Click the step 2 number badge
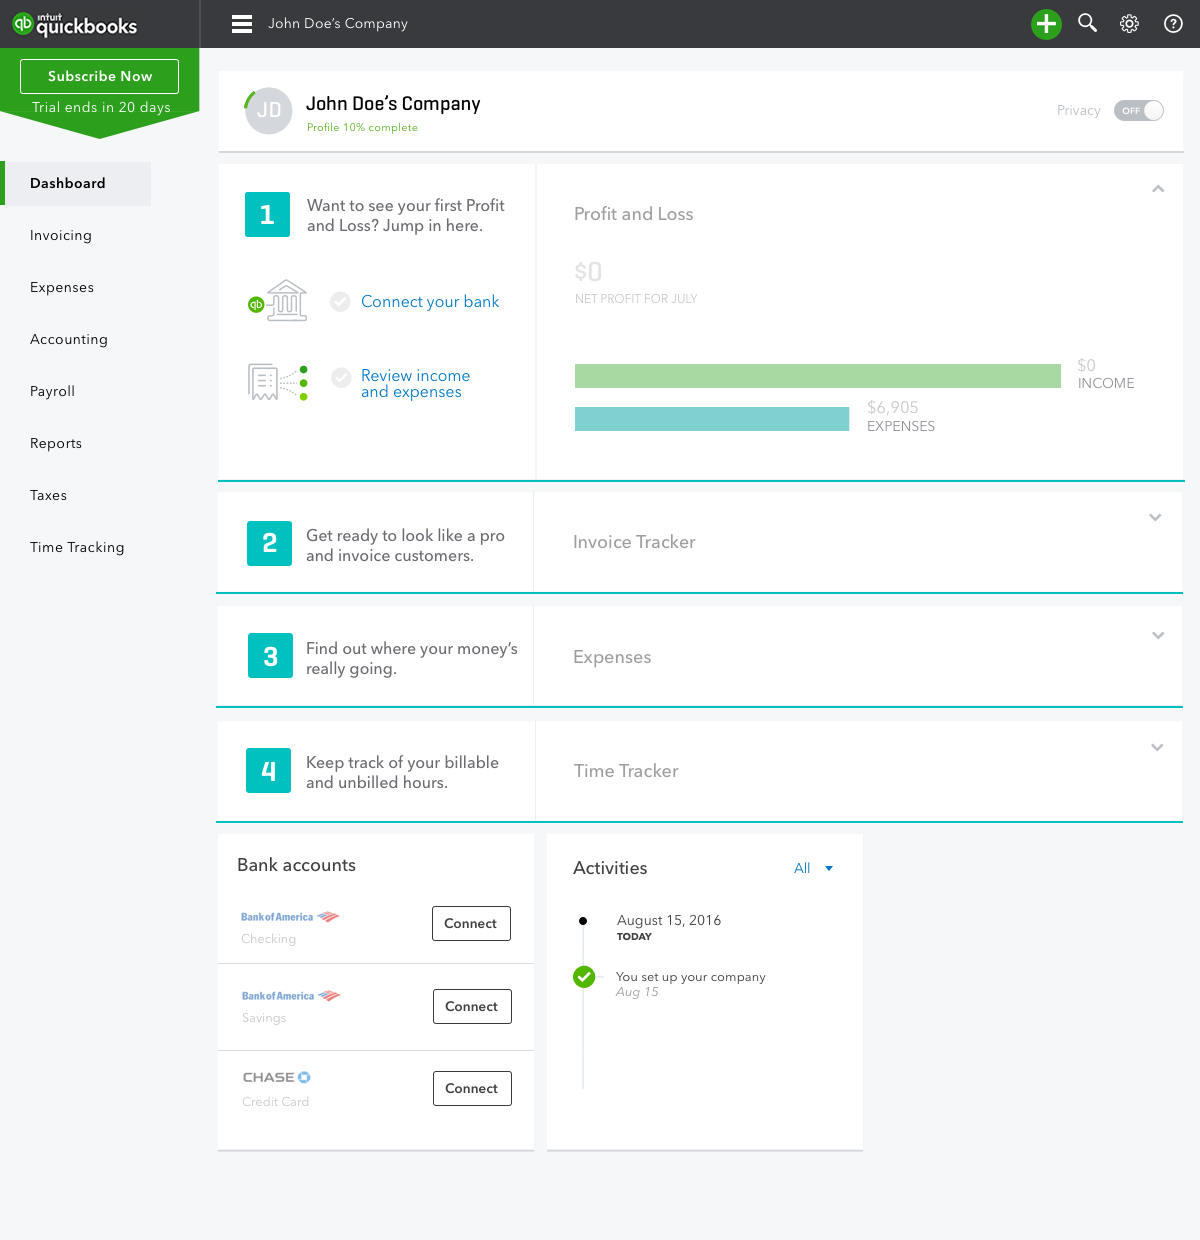1200x1240 pixels. pyautogui.click(x=269, y=543)
